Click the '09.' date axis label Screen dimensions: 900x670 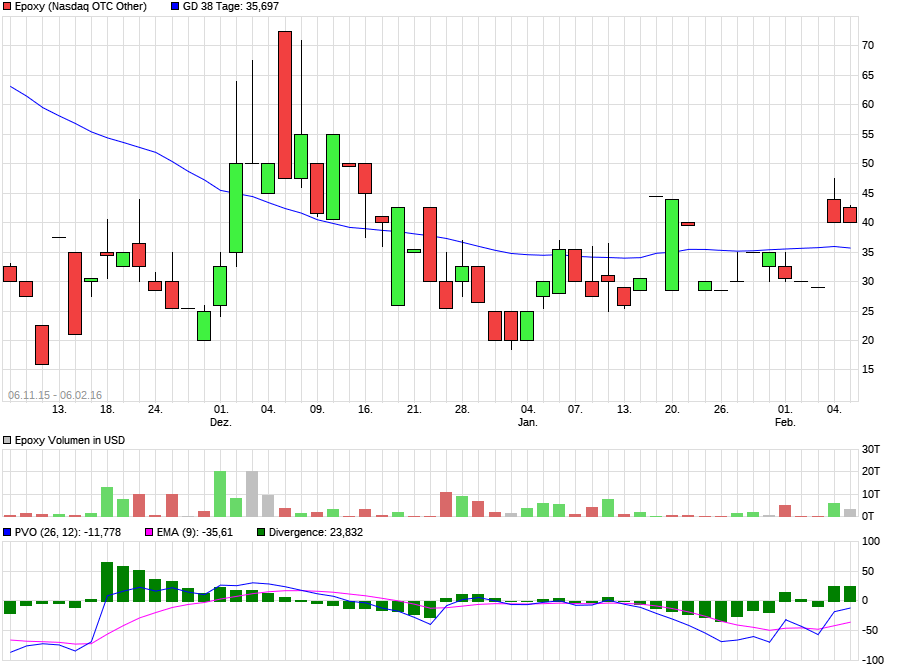[x=317, y=409]
